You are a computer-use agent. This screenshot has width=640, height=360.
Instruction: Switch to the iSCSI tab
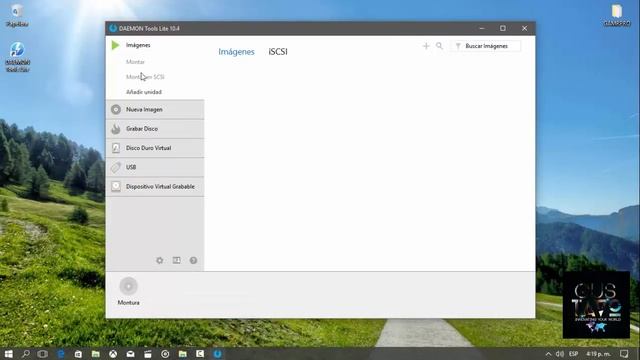[278, 51]
